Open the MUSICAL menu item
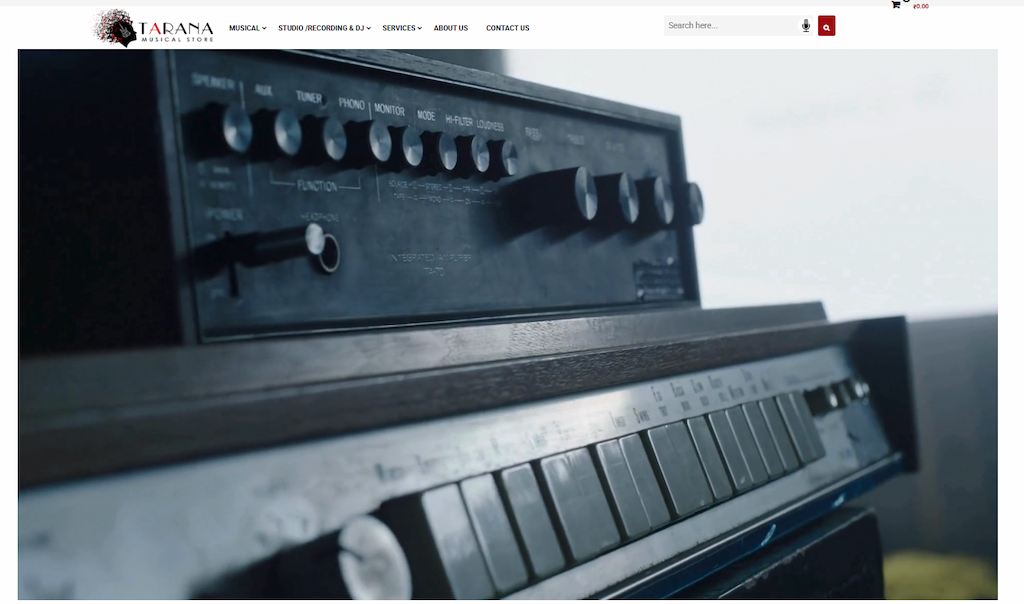The width and height of the screenshot is (1024, 604). tap(244, 28)
